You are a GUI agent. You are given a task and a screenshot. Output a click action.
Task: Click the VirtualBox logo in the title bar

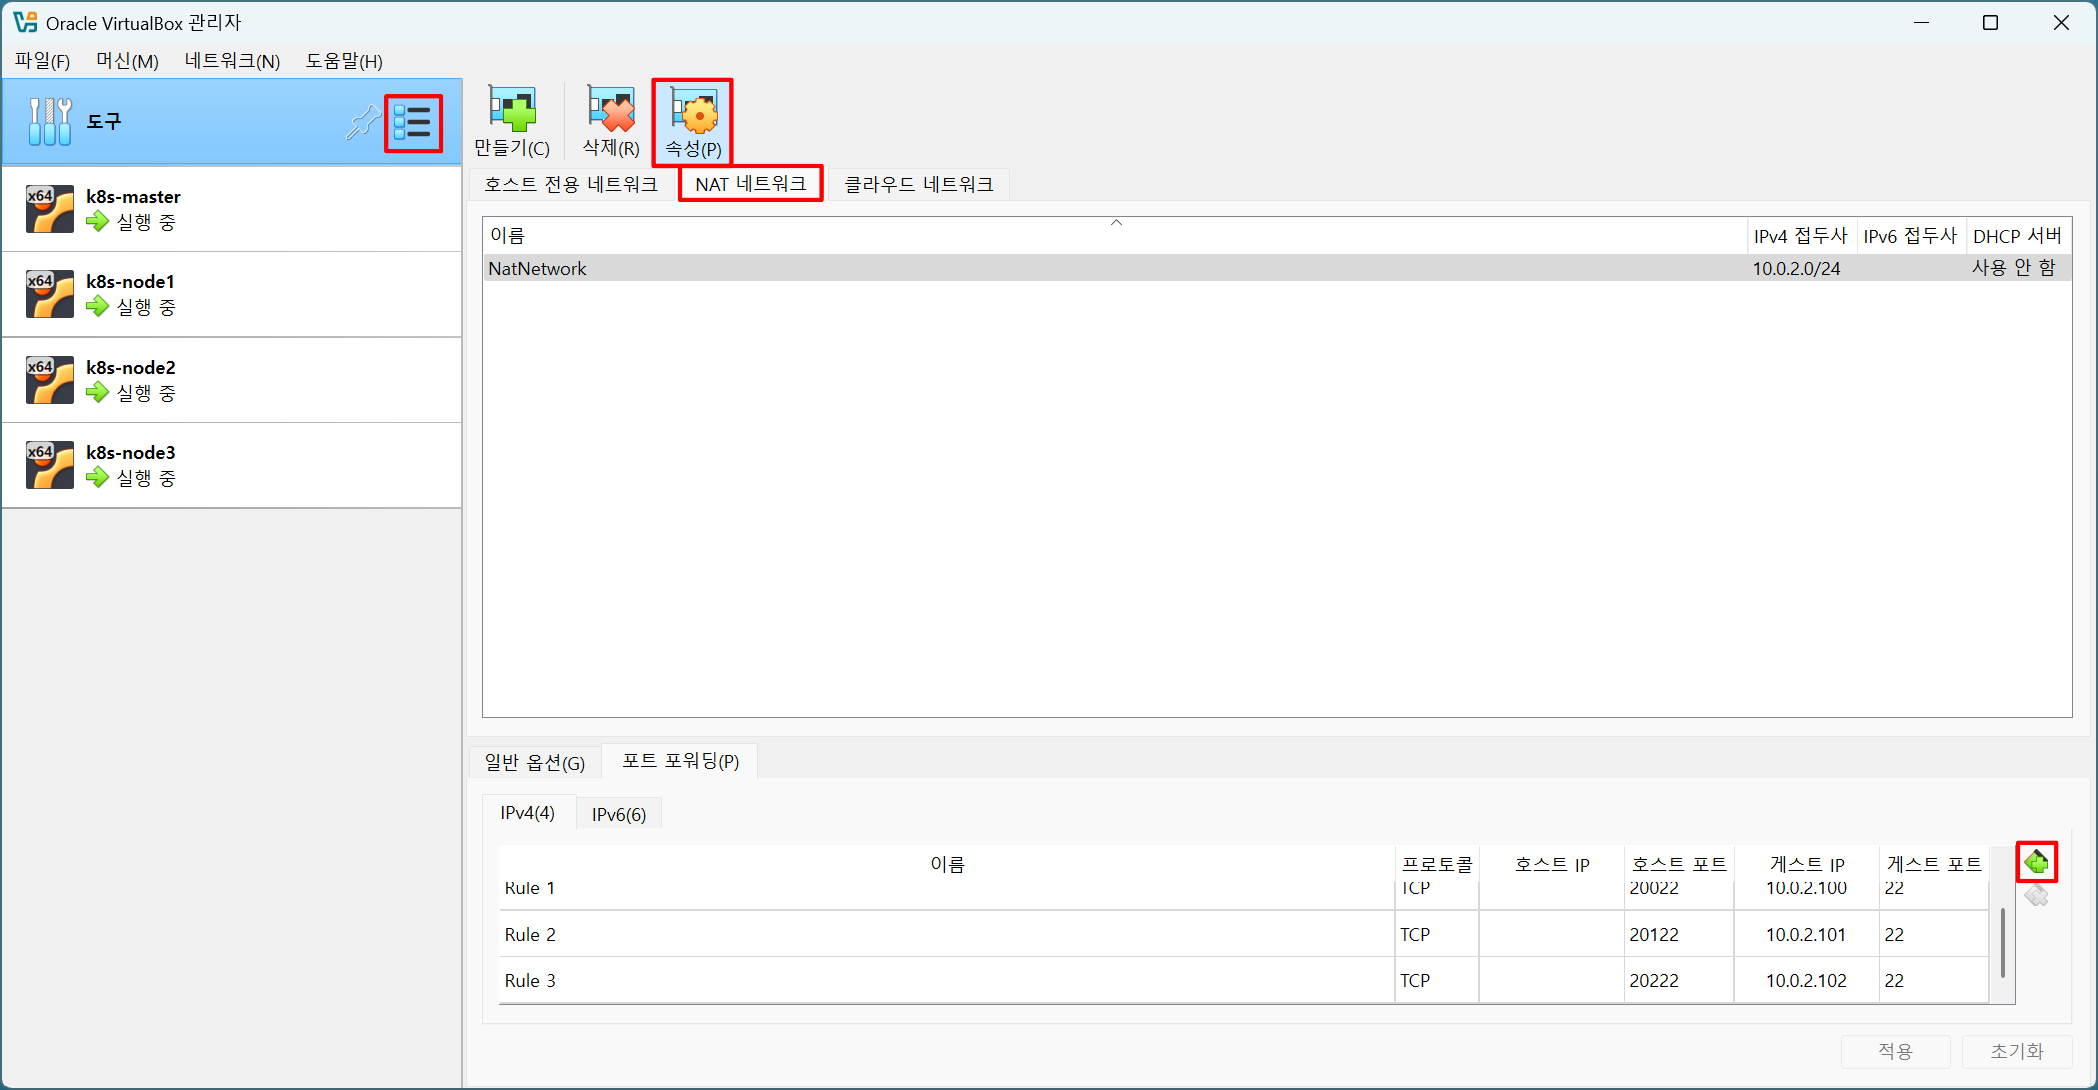click(25, 22)
